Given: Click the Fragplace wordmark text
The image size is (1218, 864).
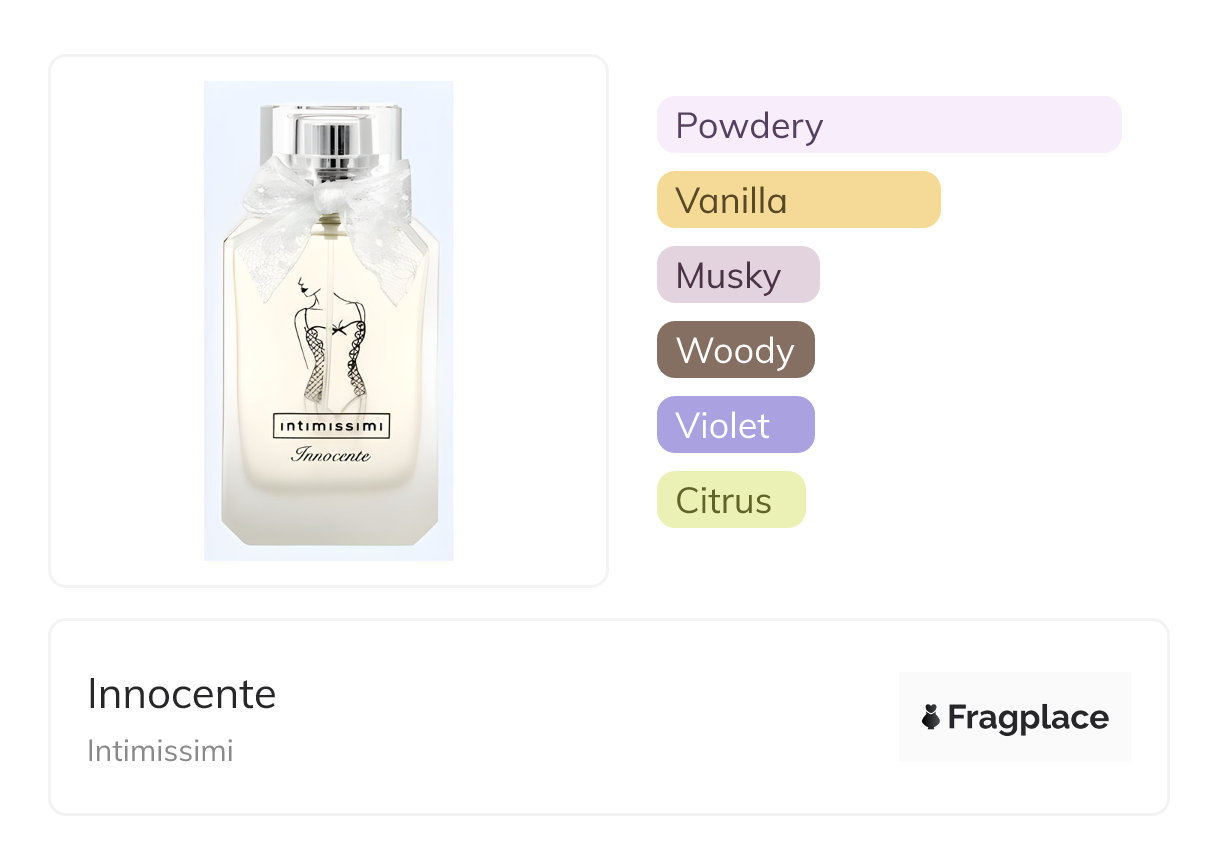Looking at the screenshot, I should click(x=1028, y=718).
